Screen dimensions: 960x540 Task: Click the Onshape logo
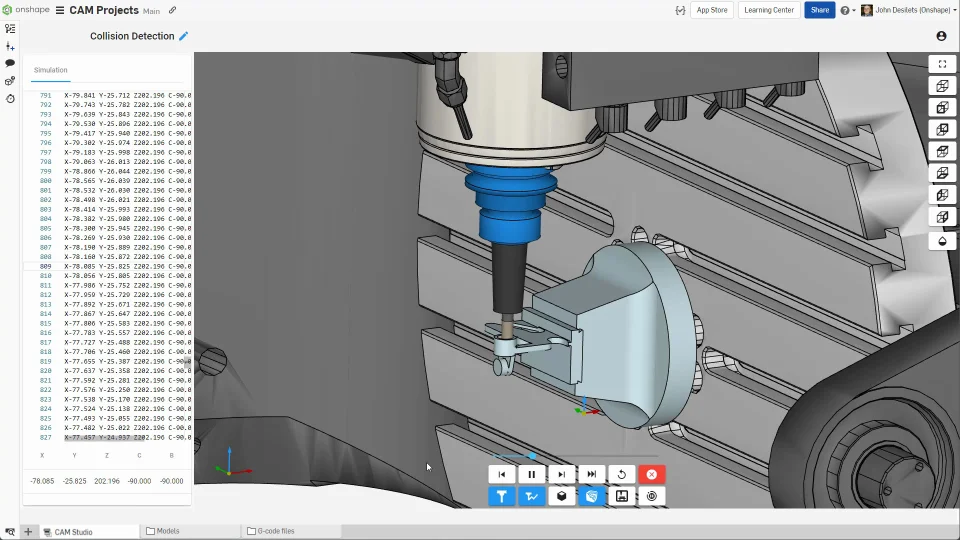click(x=25, y=10)
